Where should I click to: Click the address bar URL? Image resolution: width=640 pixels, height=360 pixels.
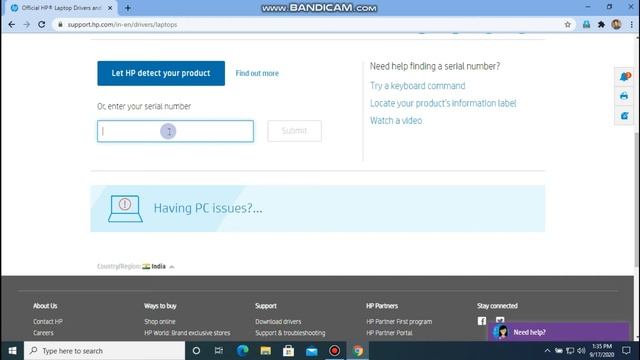(122, 24)
